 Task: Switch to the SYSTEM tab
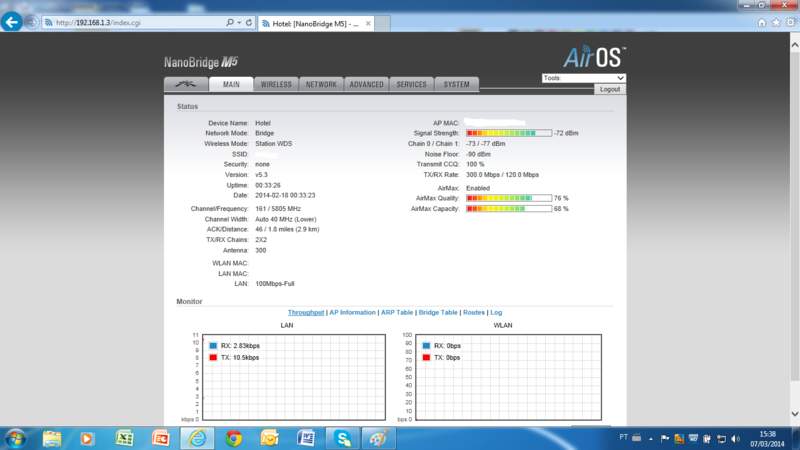point(456,84)
